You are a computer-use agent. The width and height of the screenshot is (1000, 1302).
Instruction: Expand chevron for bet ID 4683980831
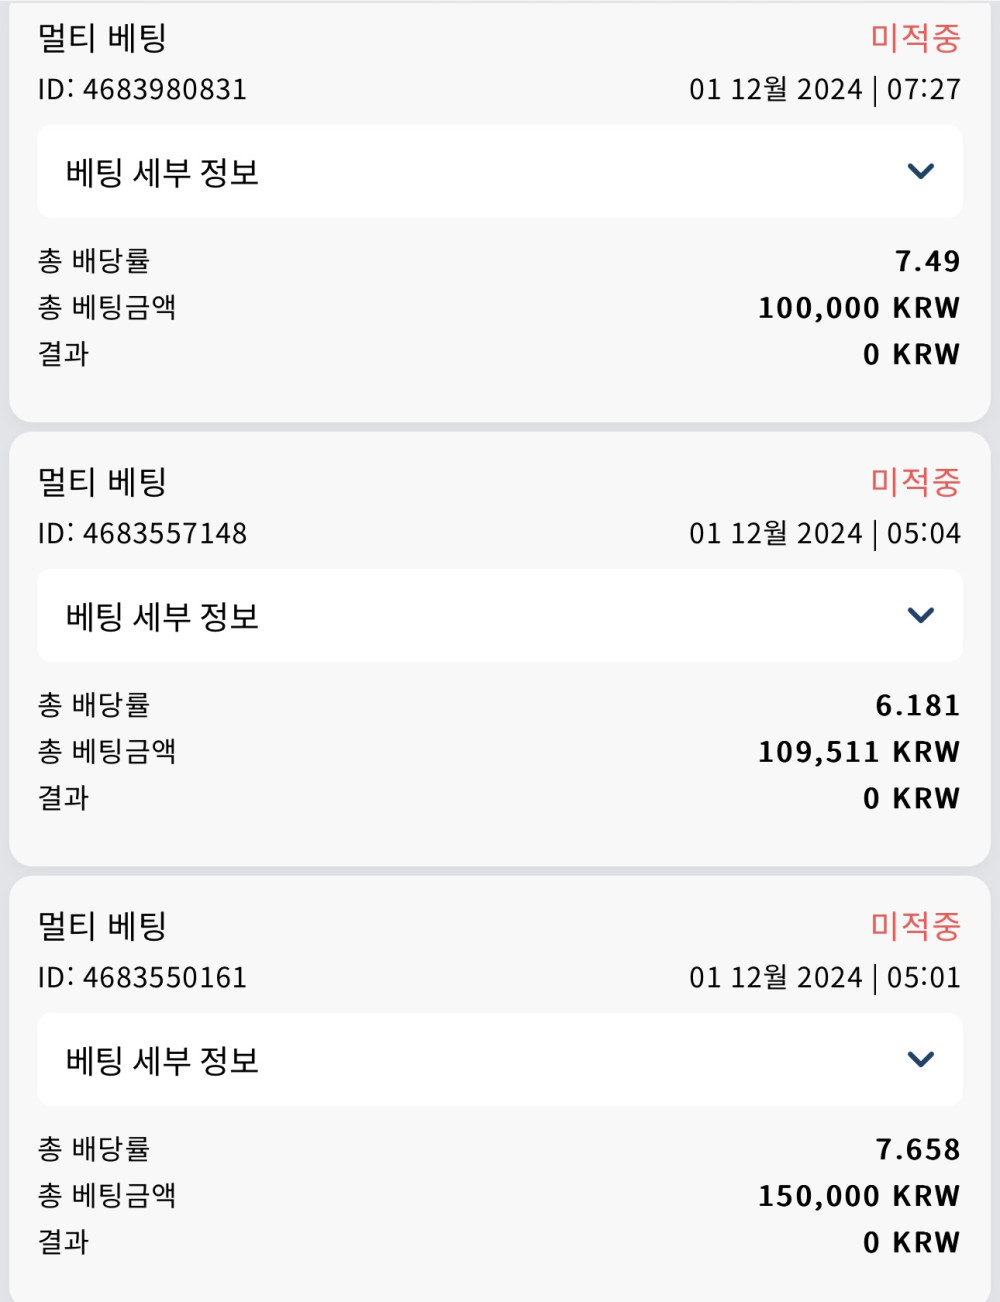point(920,171)
